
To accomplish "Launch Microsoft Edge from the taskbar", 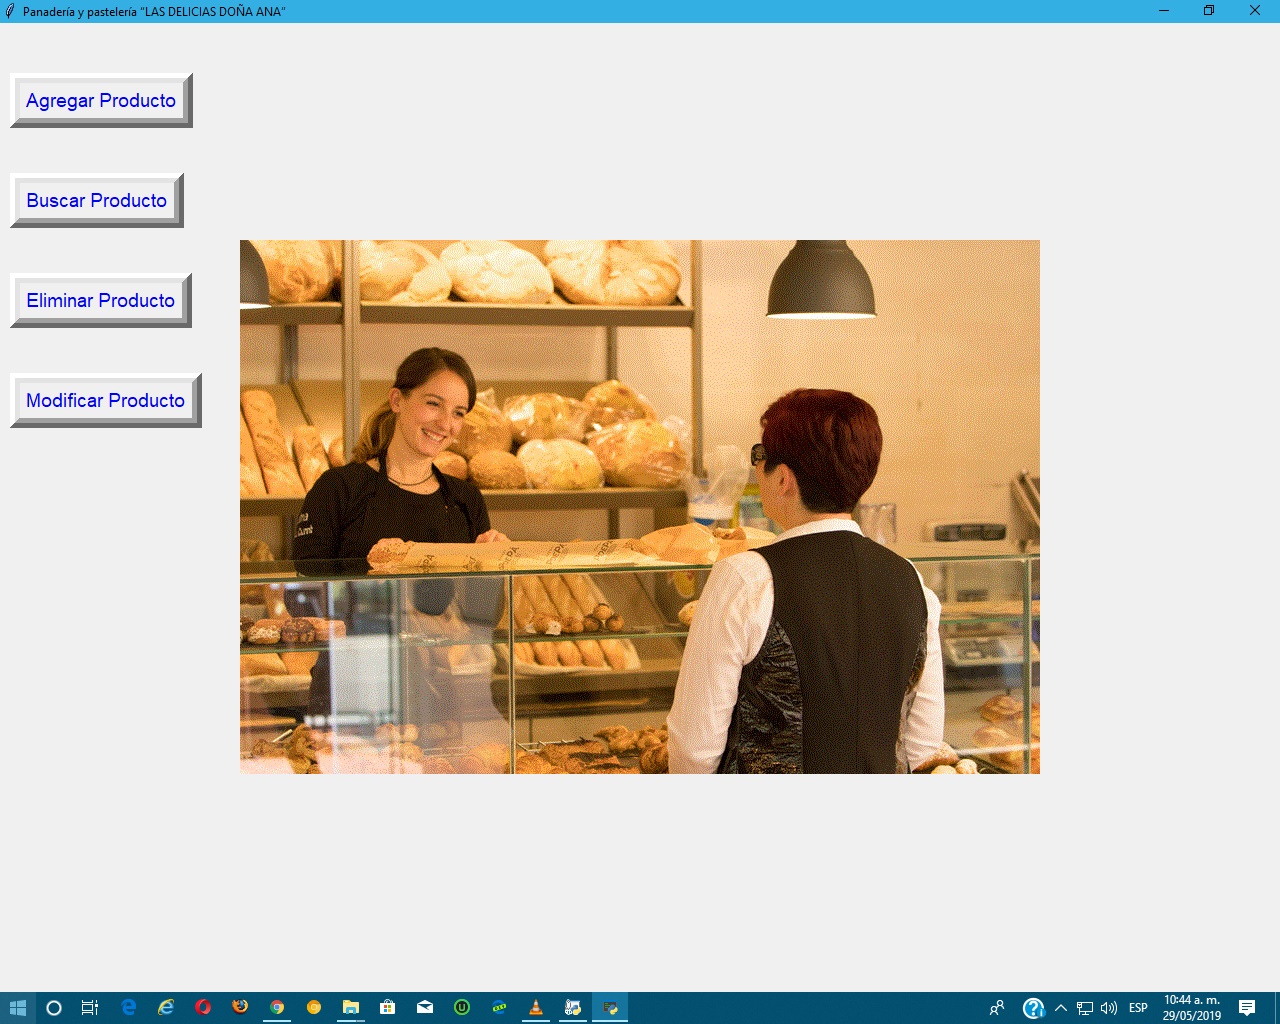I will point(129,1007).
